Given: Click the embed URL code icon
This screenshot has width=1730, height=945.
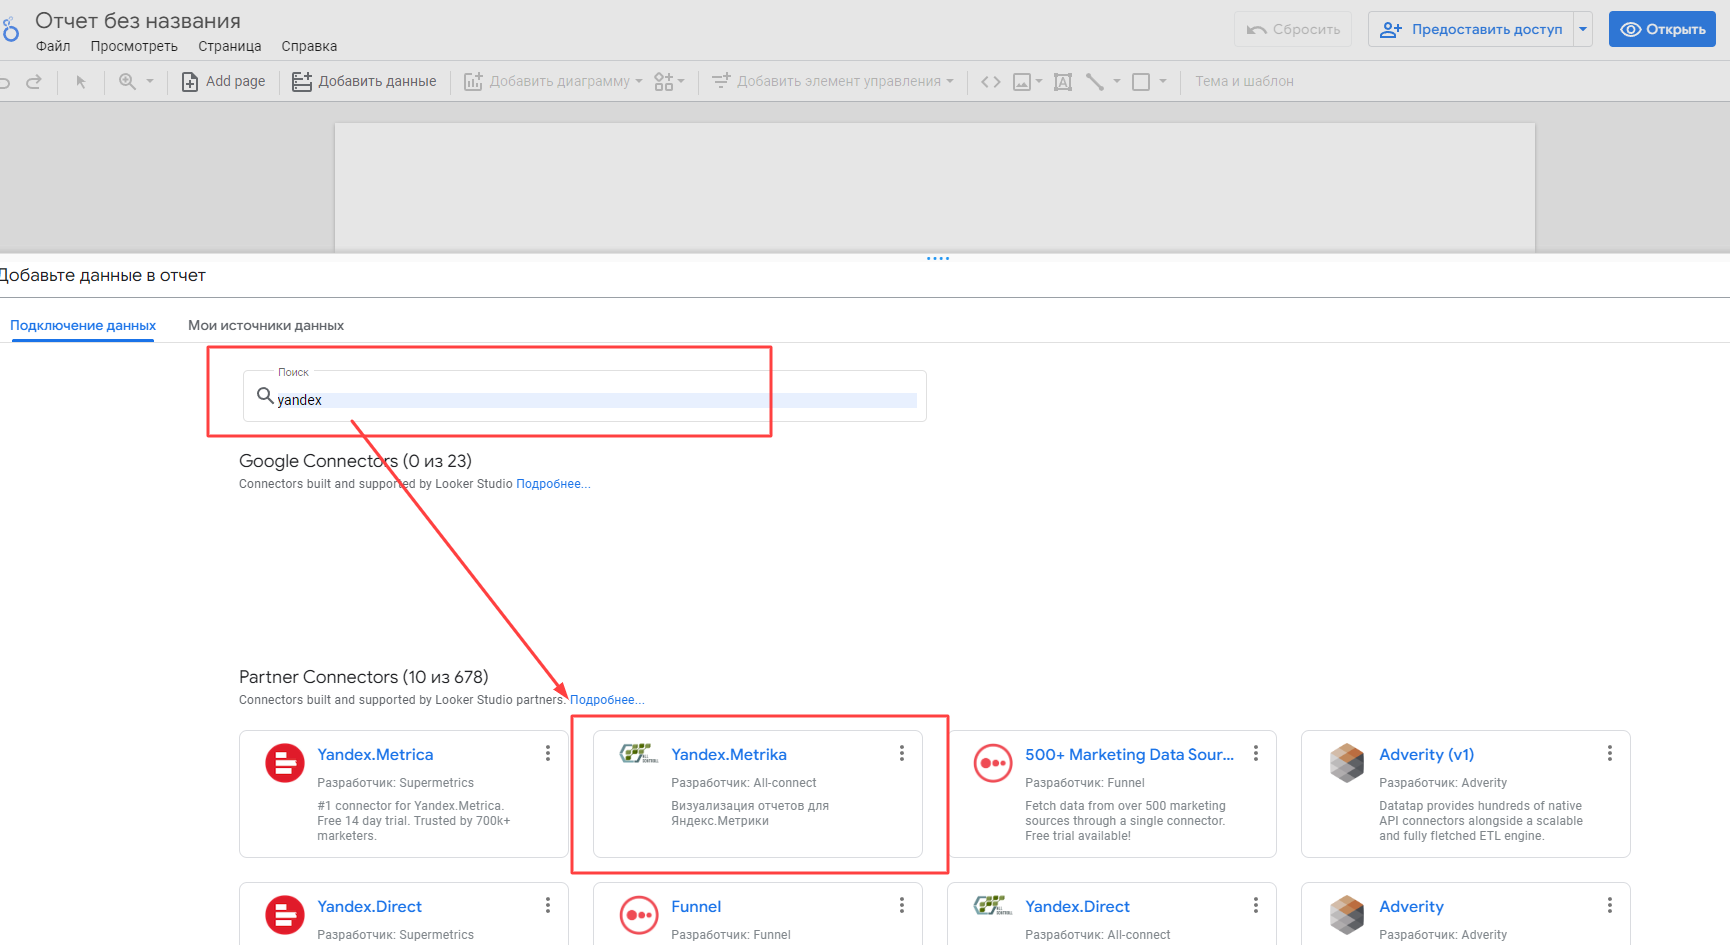Looking at the screenshot, I should [x=990, y=82].
